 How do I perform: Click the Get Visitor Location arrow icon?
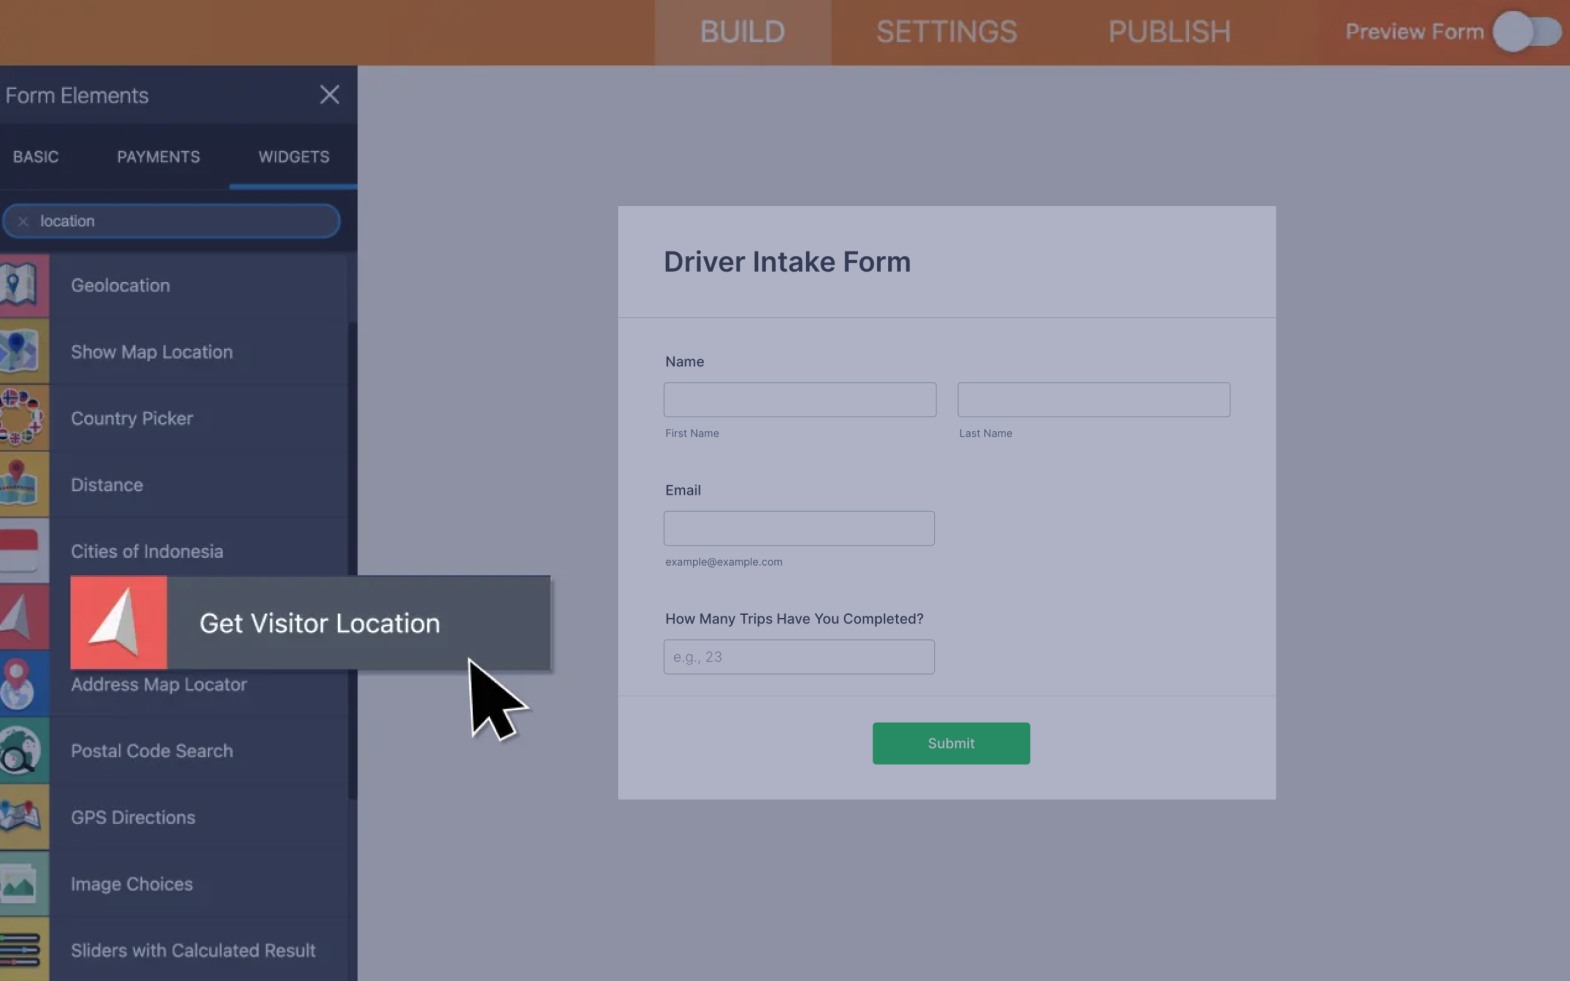tap(119, 623)
